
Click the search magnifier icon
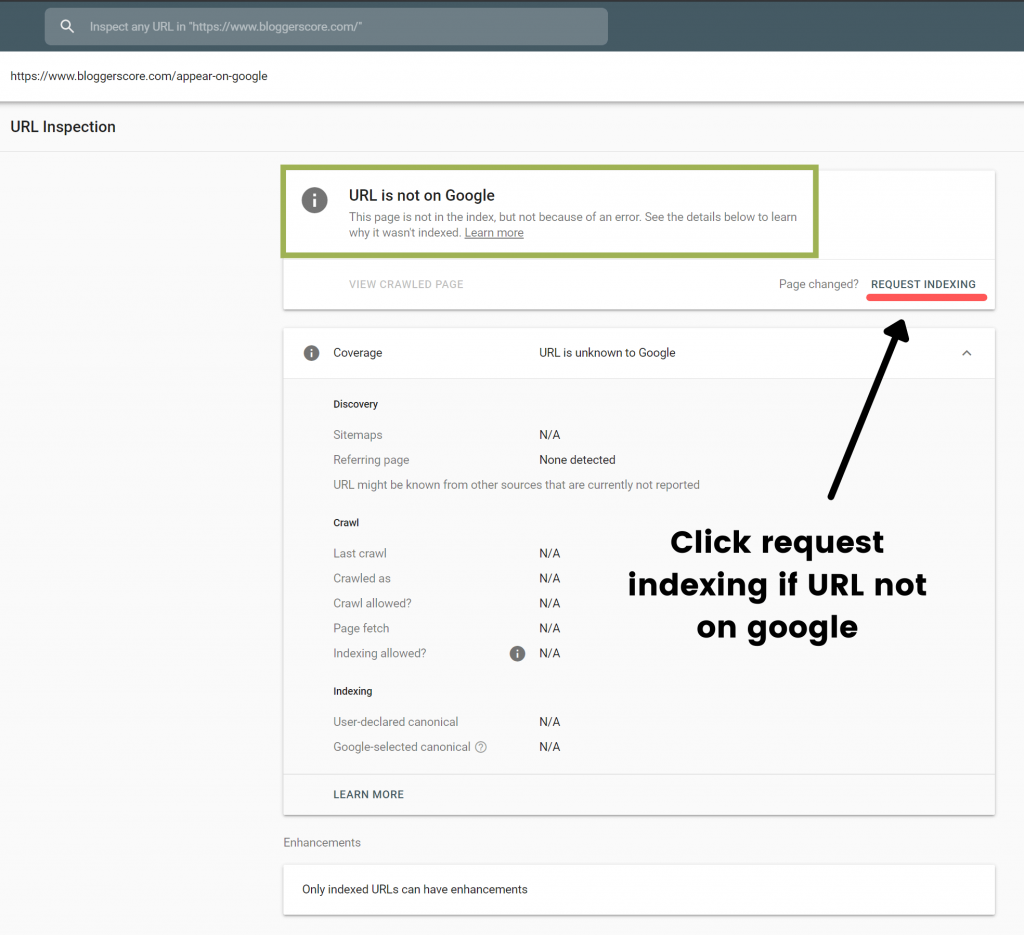[x=67, y=26]
